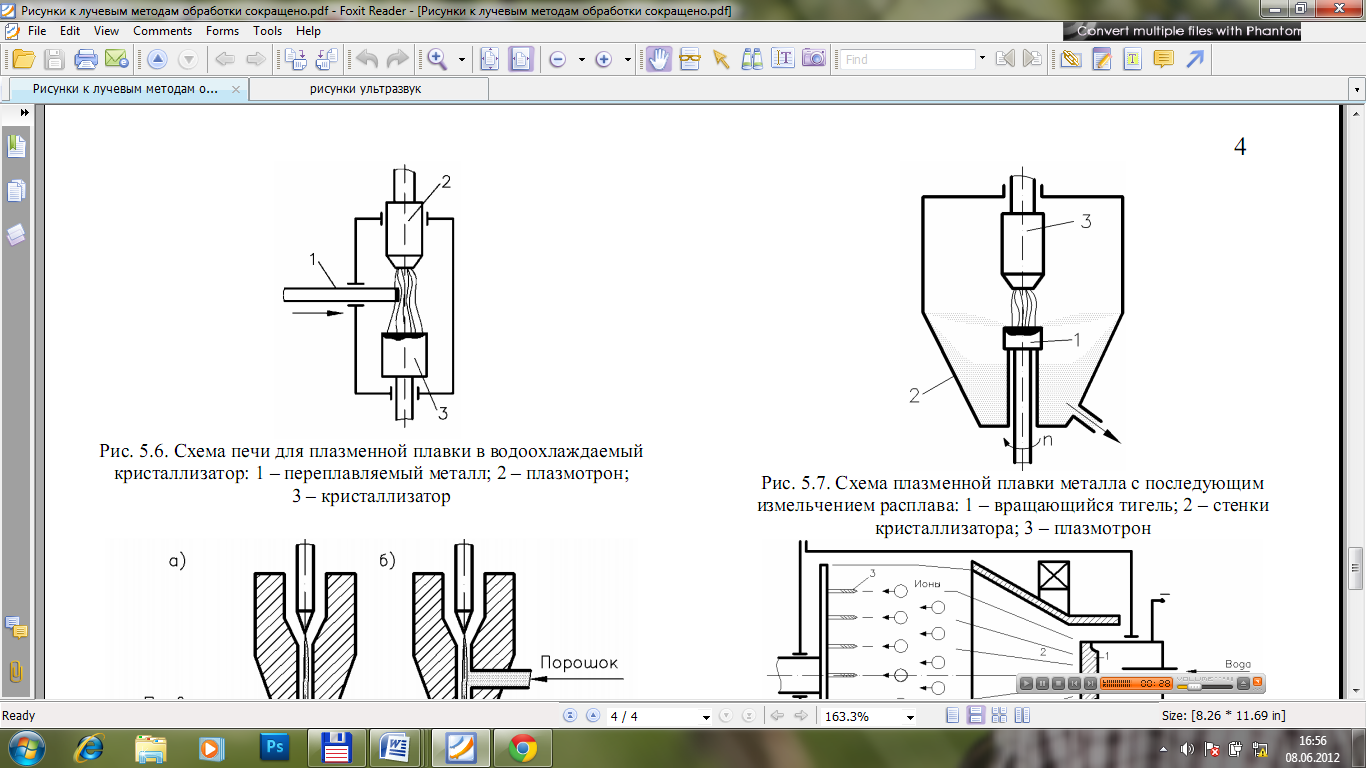The image size is (1366, 768).
Task: Open Attachments paperclip panel in sidebar
Action: pyautogui.click(x=16, y=670)
